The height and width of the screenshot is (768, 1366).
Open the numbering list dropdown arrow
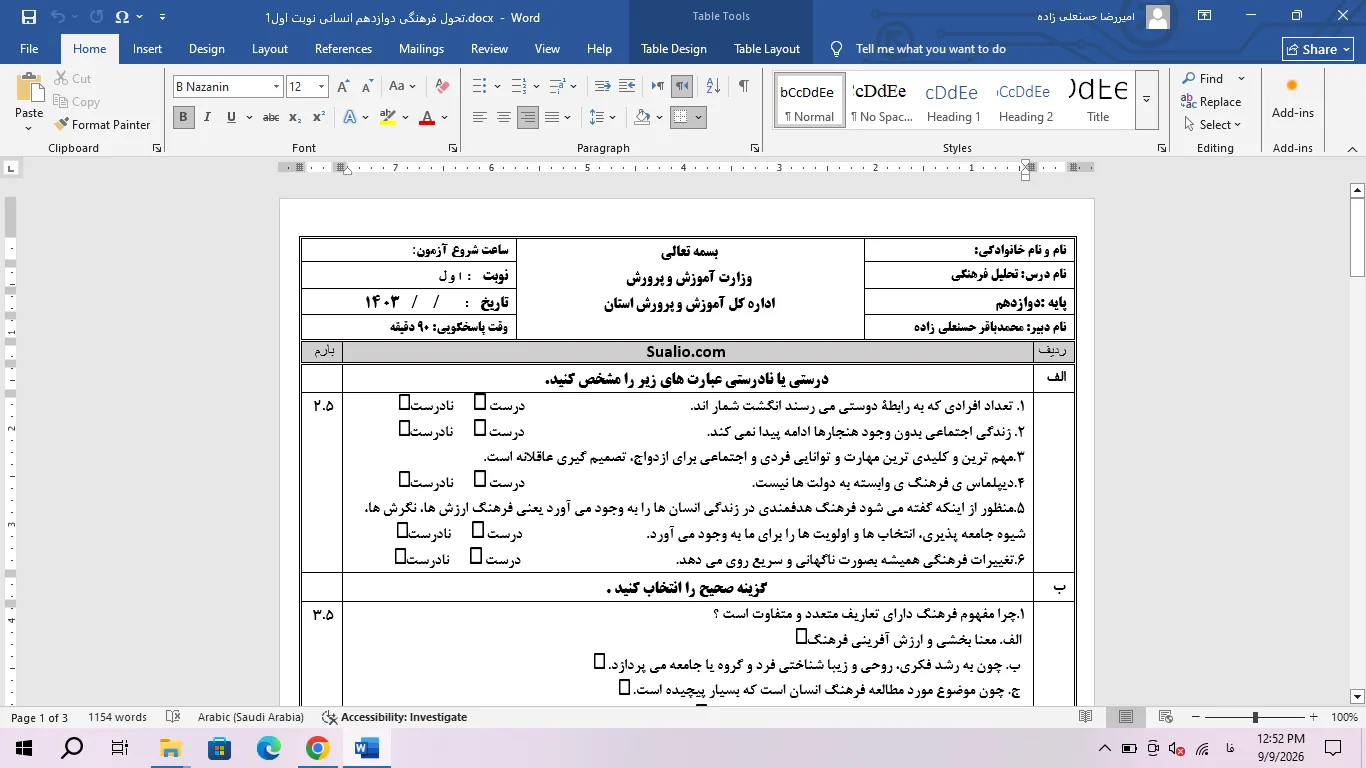[x=536, y=87]
